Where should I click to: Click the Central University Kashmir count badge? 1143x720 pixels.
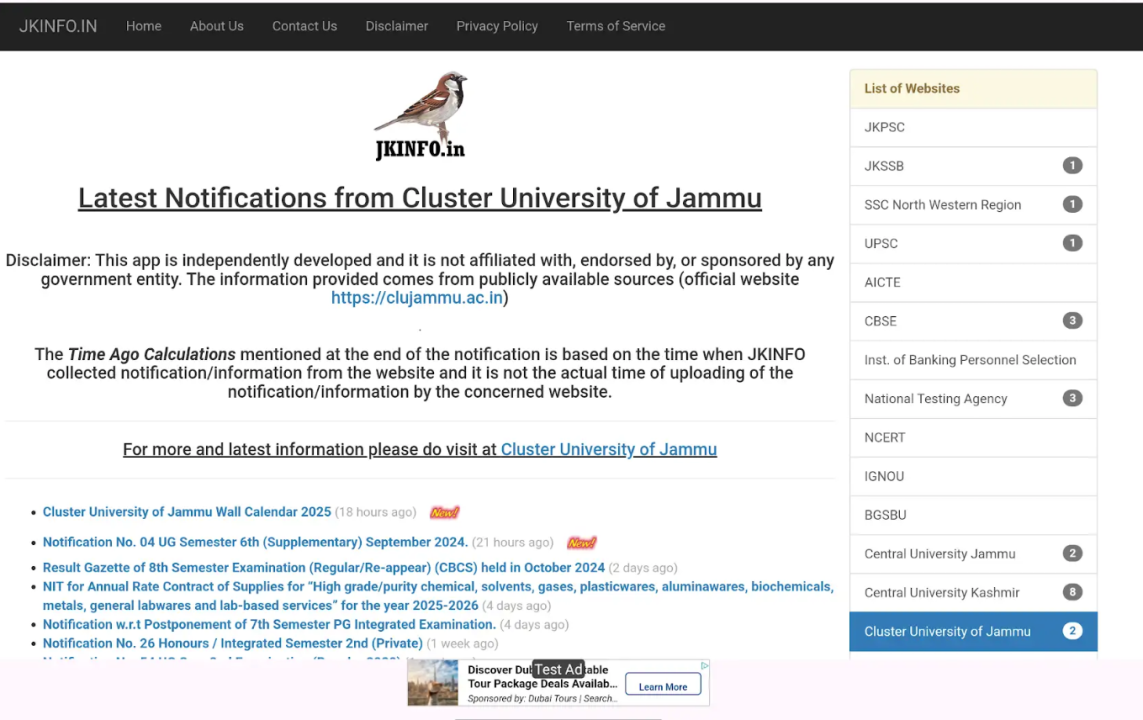click(x=1072, y=592)
